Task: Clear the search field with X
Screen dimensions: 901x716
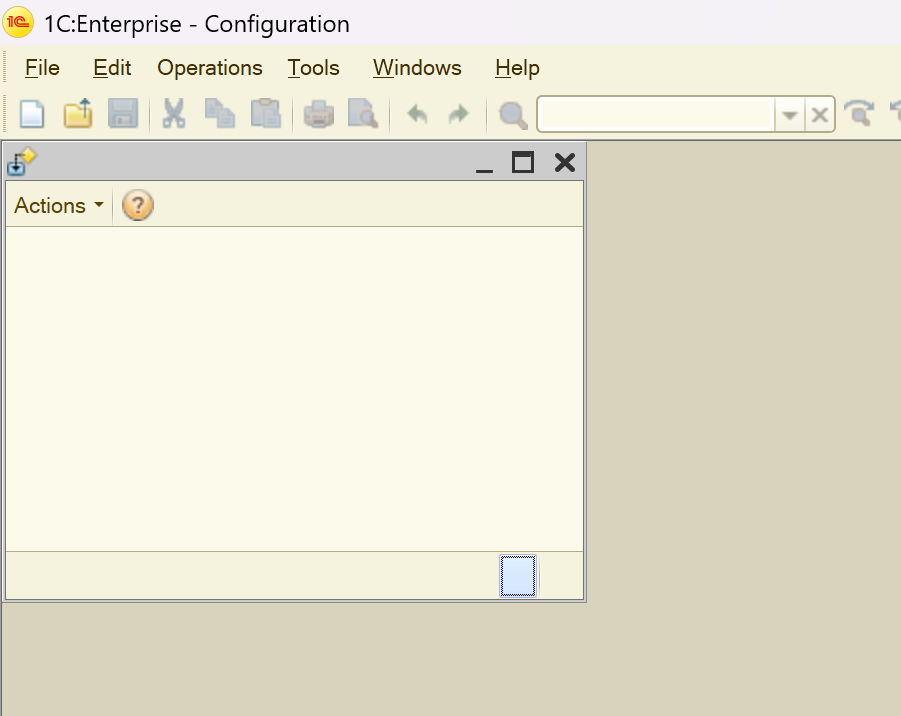Action: tap(820, 115)
